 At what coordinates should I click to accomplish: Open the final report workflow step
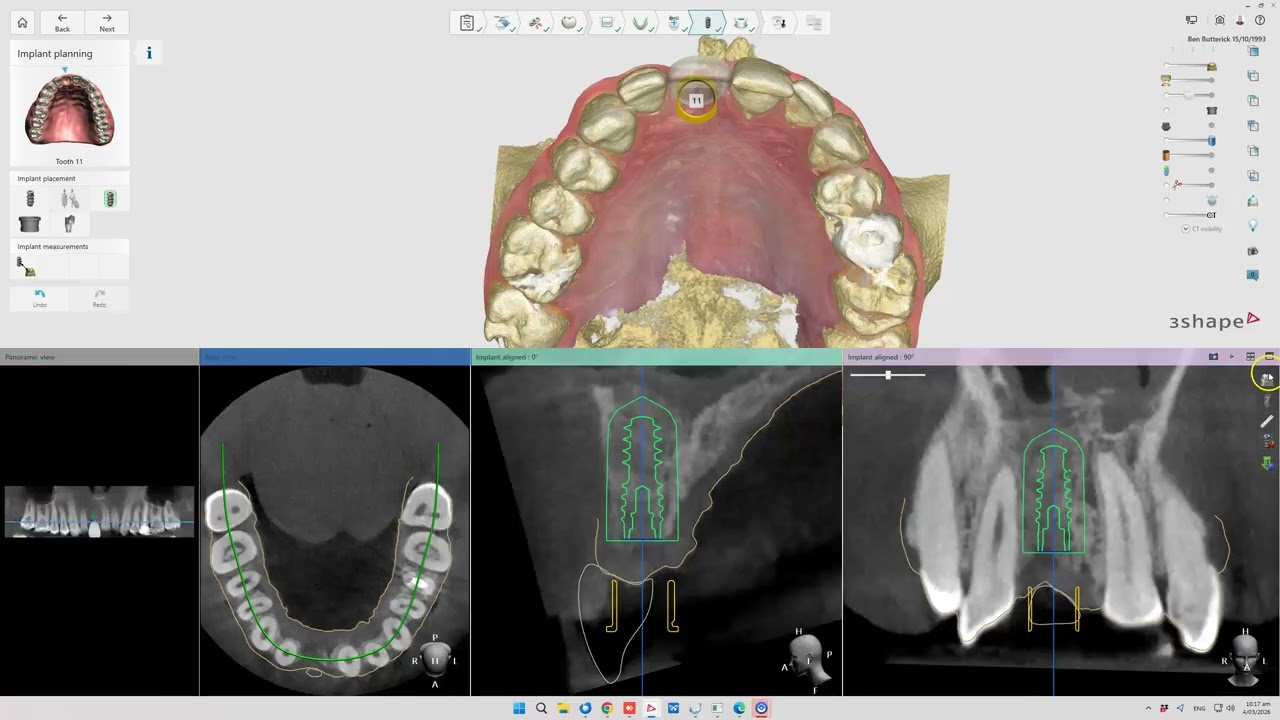pos(813,22)
